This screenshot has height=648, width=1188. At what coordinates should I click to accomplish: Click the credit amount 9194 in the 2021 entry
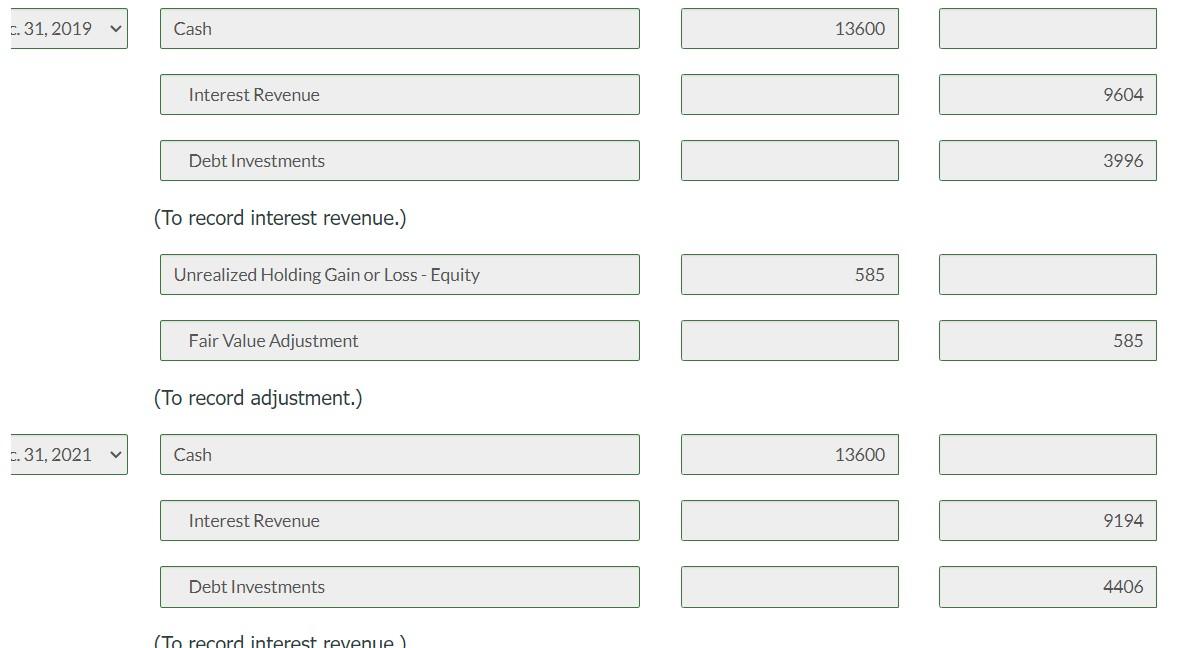[1047, 520]
